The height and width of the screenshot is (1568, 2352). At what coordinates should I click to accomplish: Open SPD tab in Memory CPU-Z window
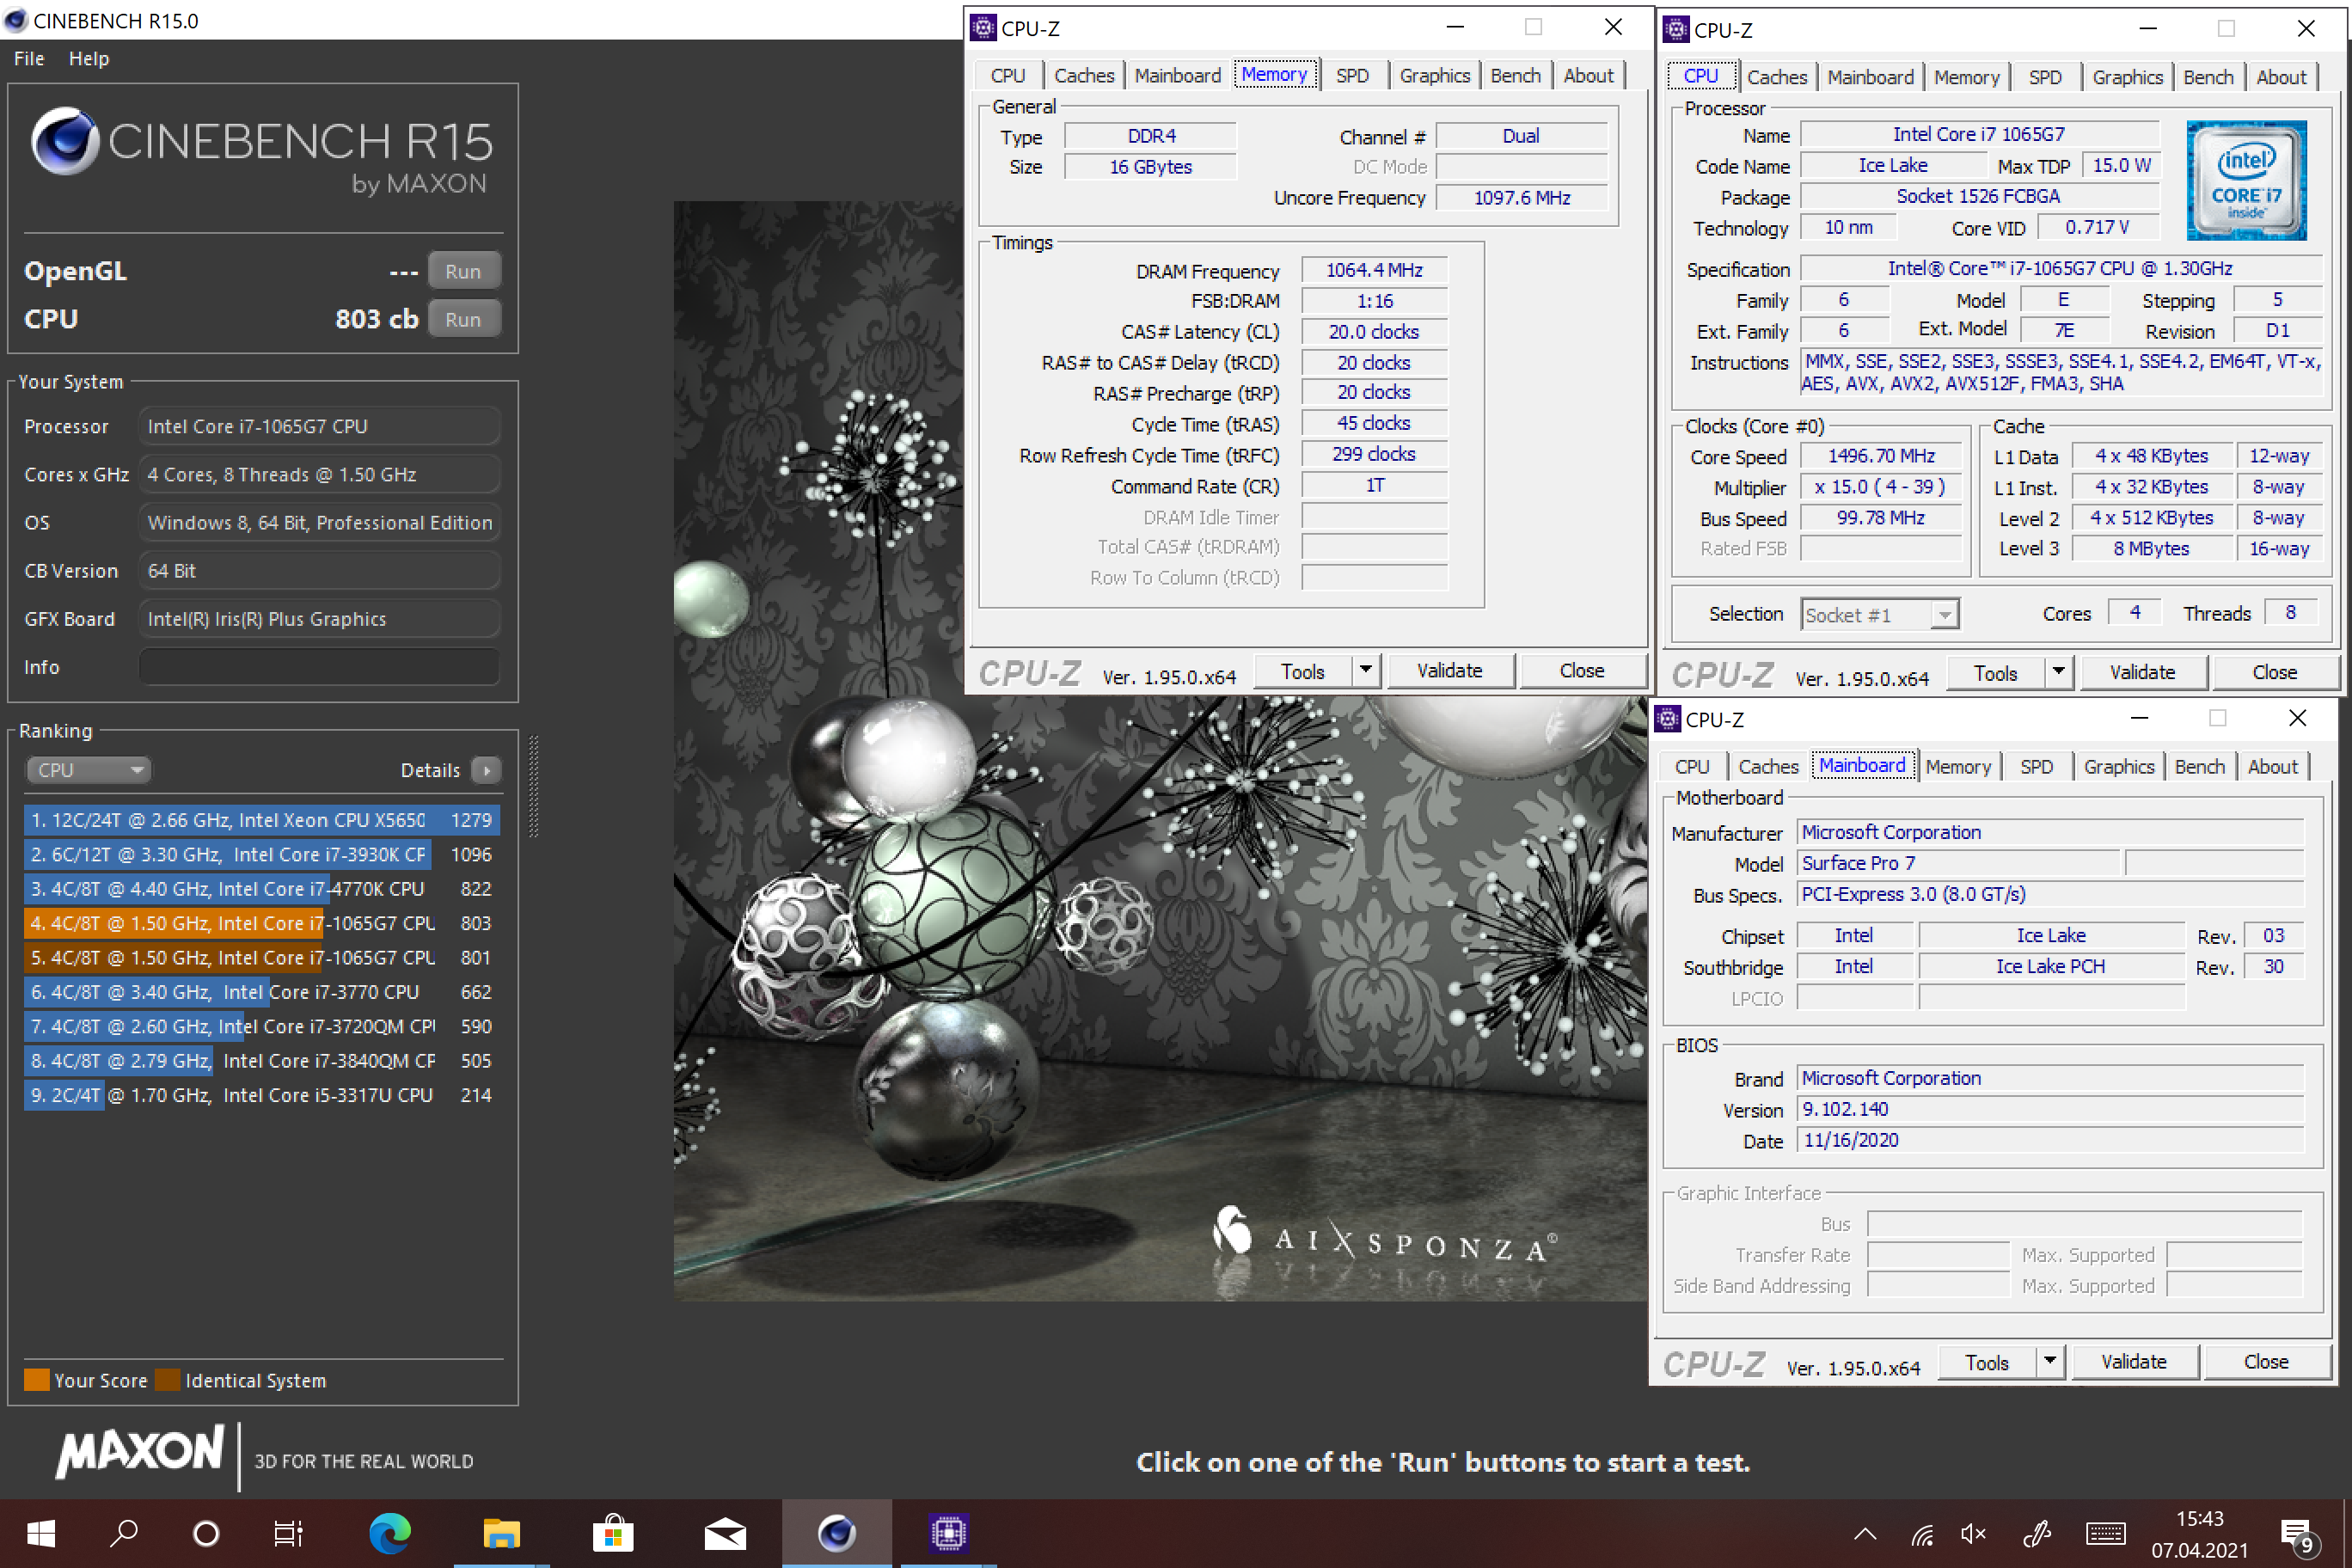tap(1352, 76)
